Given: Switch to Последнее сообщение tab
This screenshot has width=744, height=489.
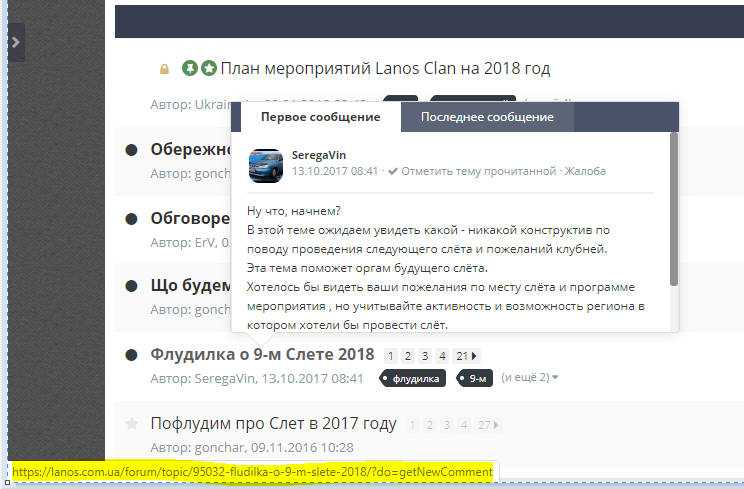Looking at the screenshot, I should (487, 118).
